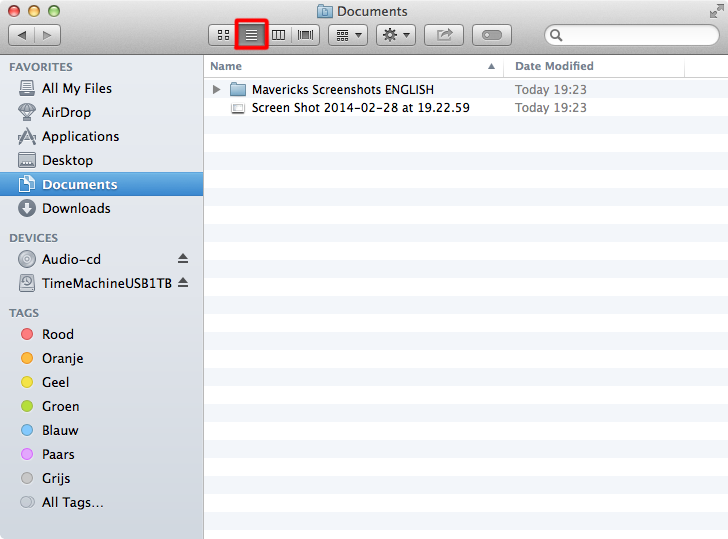The image size is (728, 539).
Task: Show All Tags in the sidebar
Action: (x=101, y=503)
